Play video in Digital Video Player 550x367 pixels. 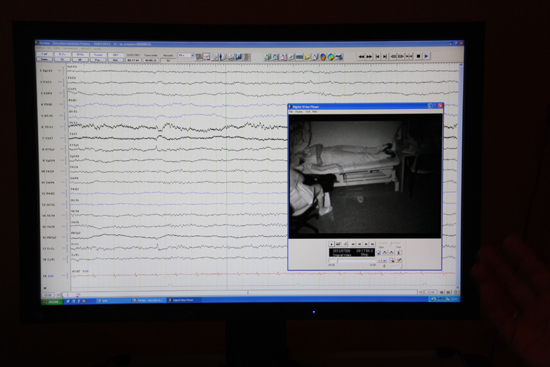(x=331, y=244)
